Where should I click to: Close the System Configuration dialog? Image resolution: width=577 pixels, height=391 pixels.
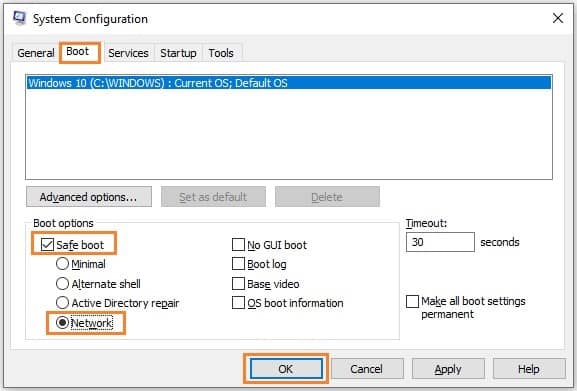click(558, 18)
